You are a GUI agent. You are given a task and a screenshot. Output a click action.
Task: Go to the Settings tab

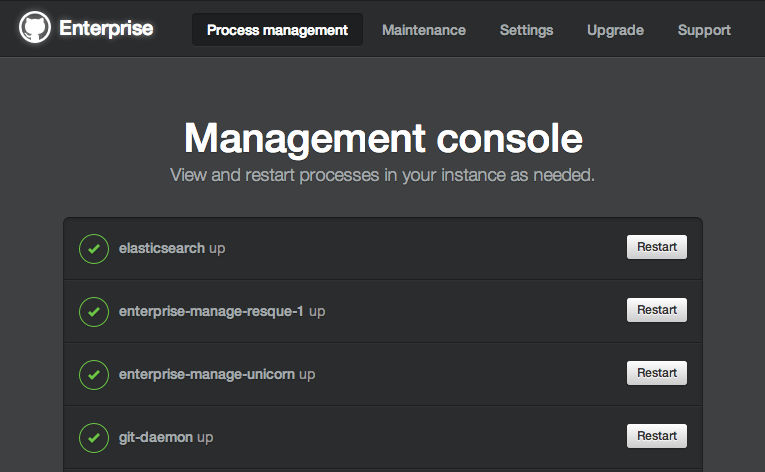[526, 30]
